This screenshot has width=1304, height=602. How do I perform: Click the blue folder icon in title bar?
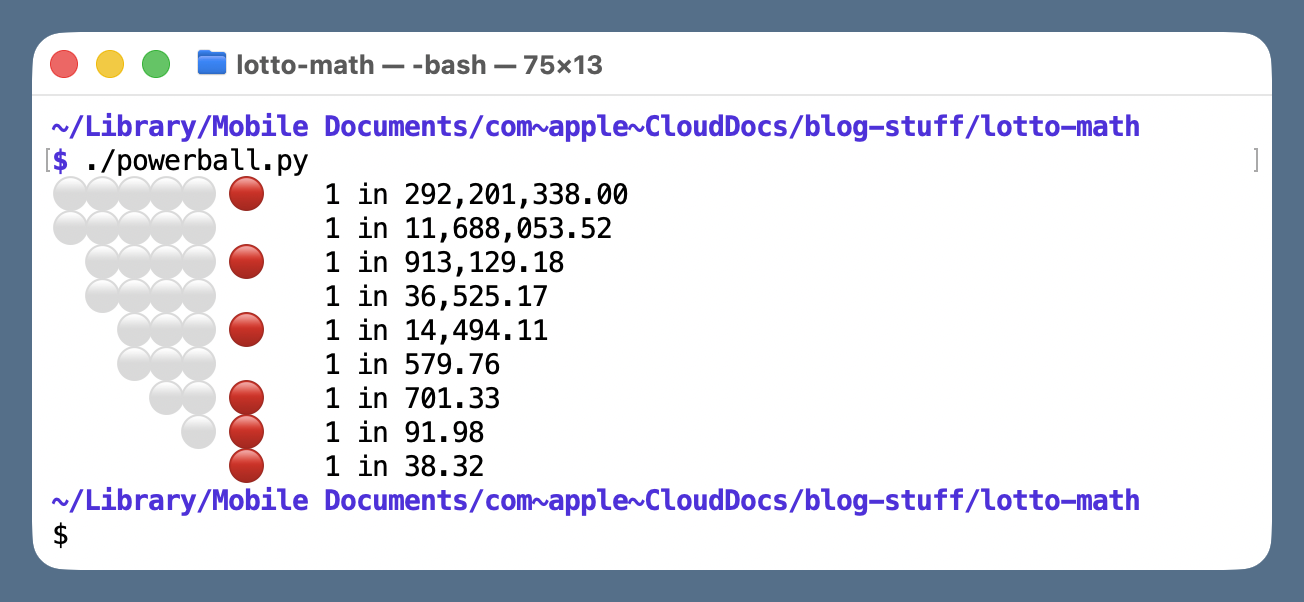[212, 62]
